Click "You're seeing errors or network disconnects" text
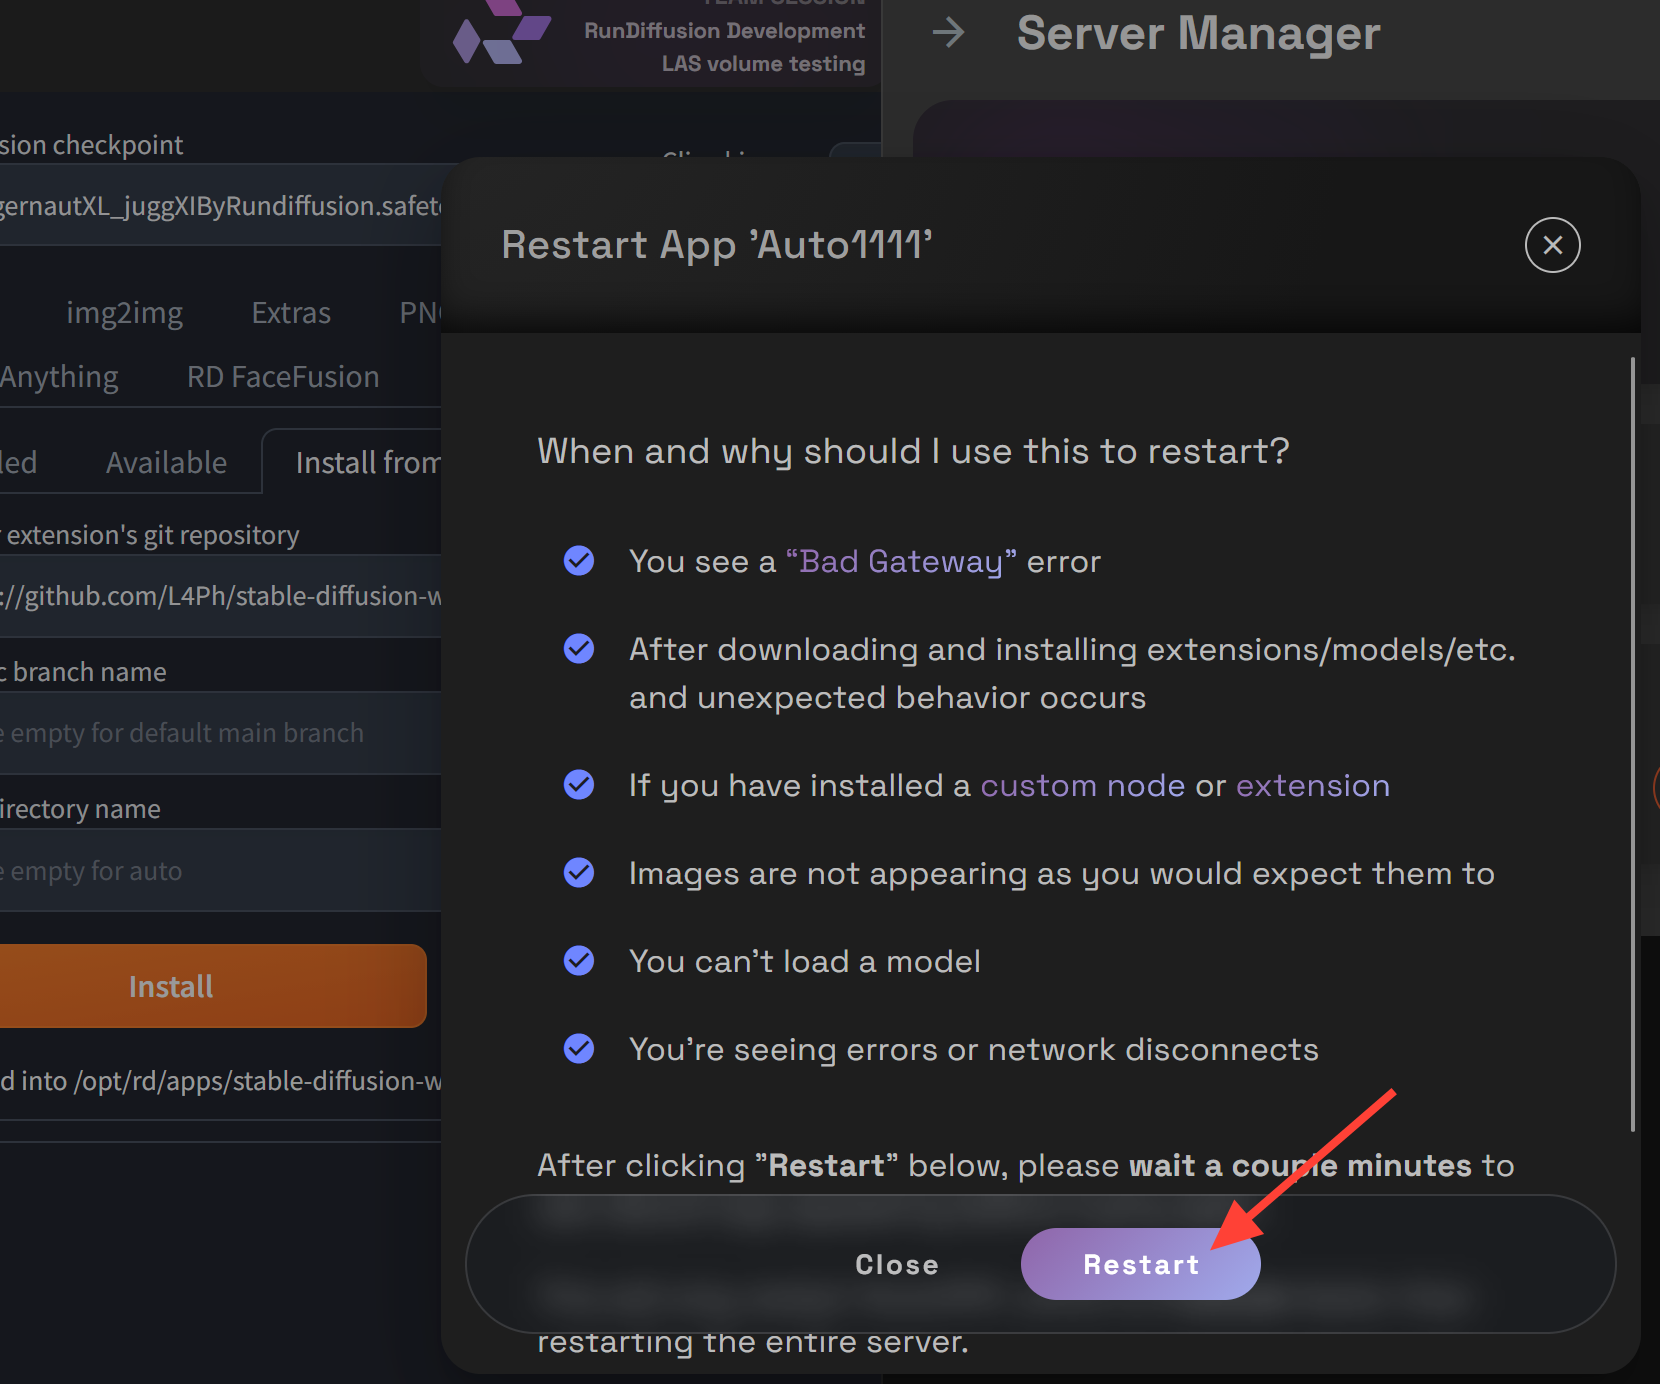 974,1049
